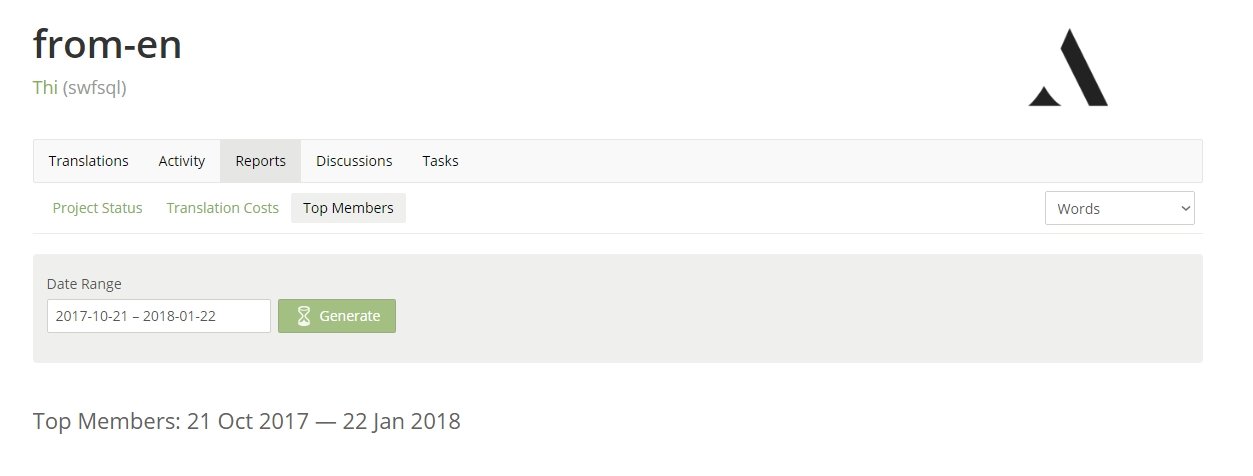Go to the Discussions tab
Screen dimensions: 1253x476
coord(354,161)
